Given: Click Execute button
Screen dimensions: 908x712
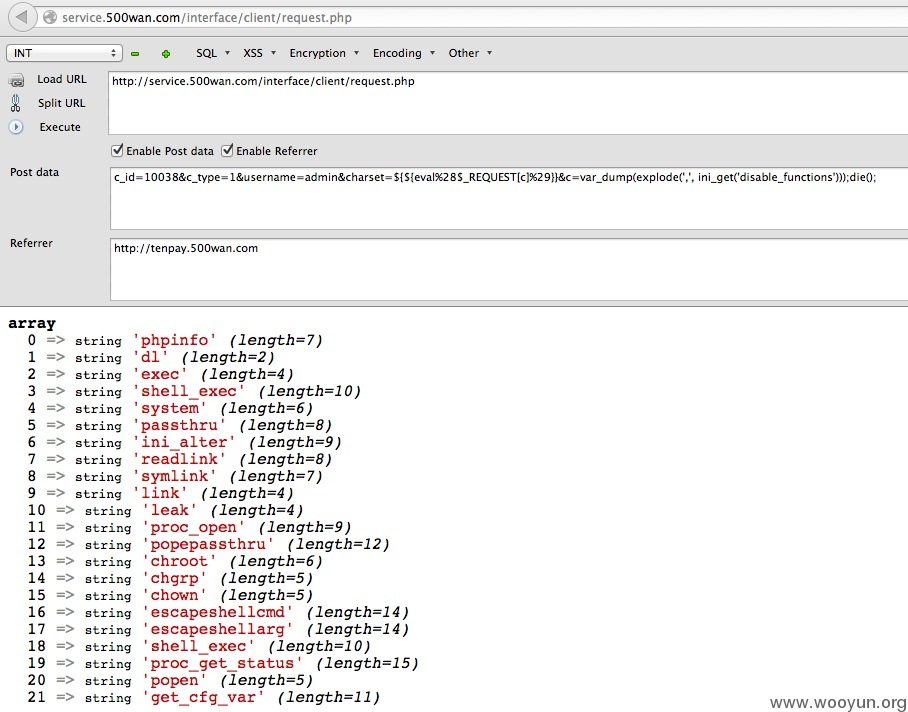Looking at the screenshot, I should [60, 127].
